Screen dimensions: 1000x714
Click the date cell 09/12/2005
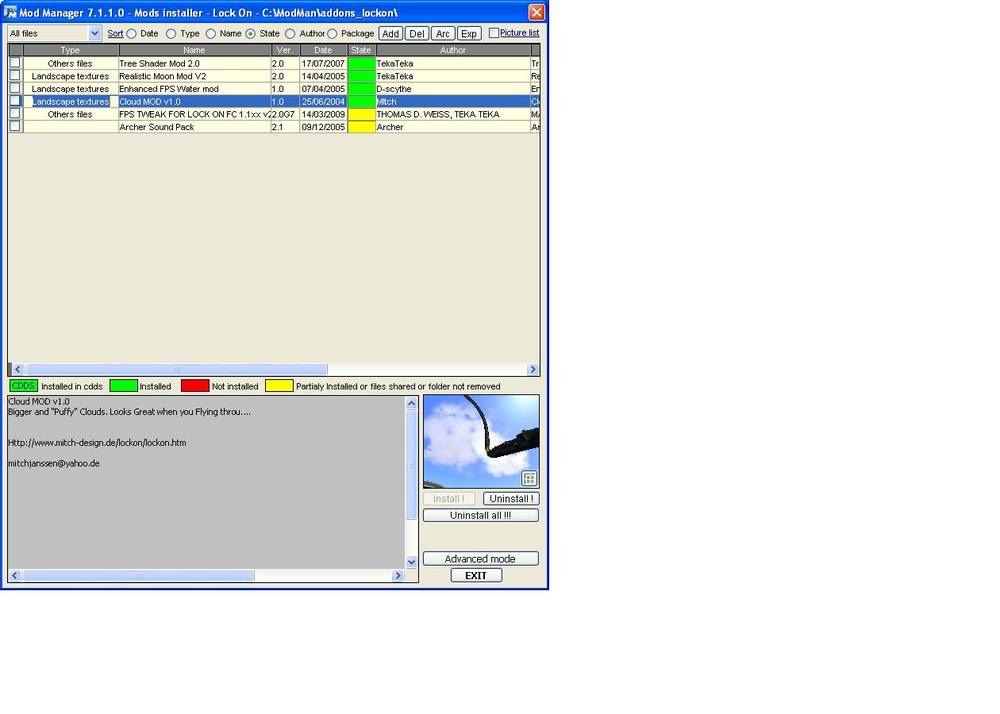pos(323,127)
